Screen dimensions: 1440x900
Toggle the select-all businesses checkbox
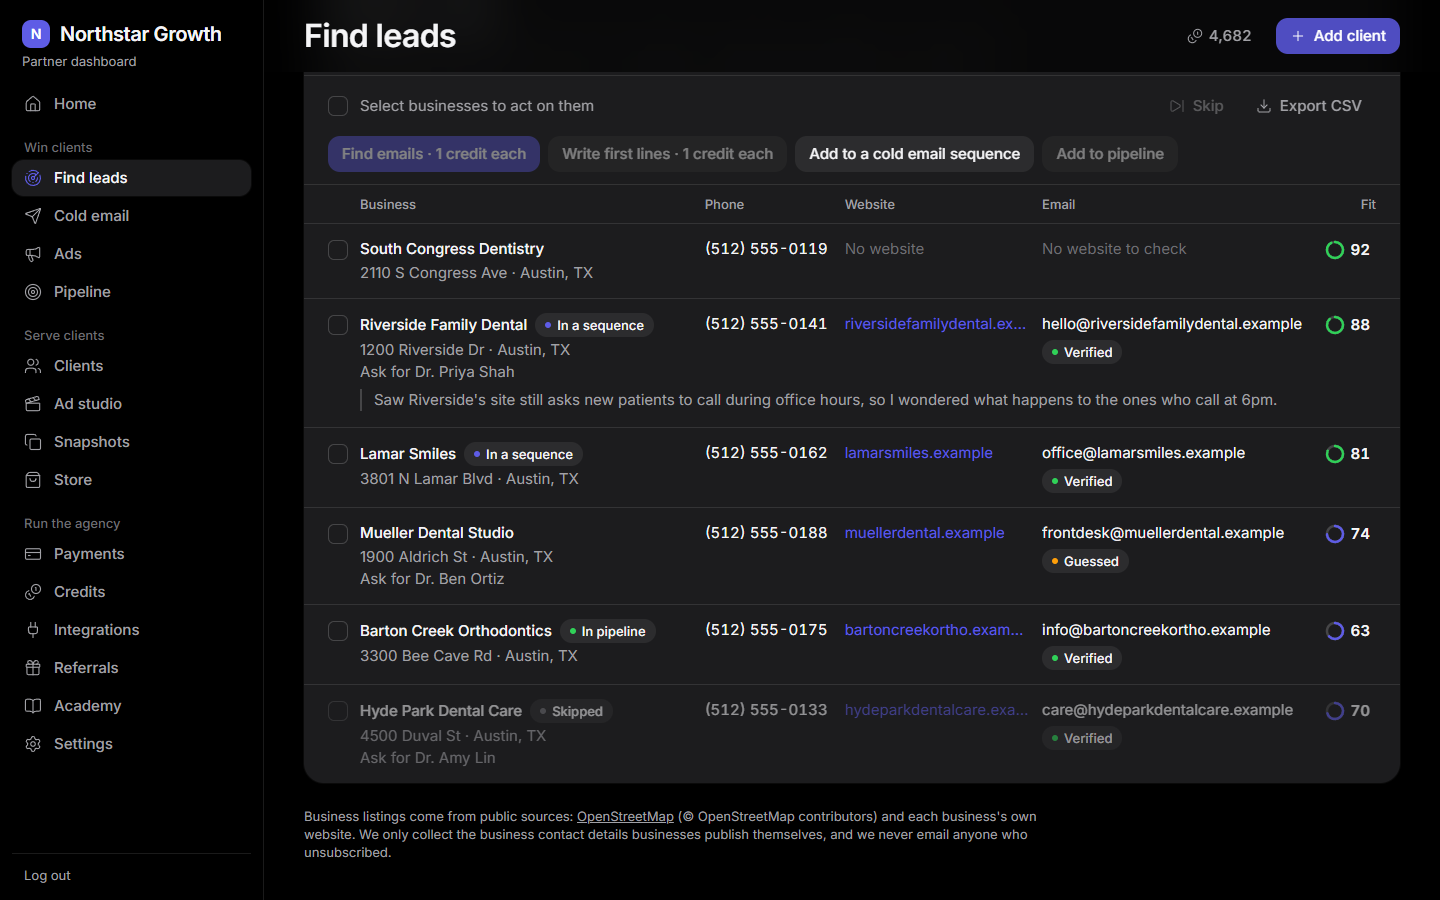tap(338, 106)
